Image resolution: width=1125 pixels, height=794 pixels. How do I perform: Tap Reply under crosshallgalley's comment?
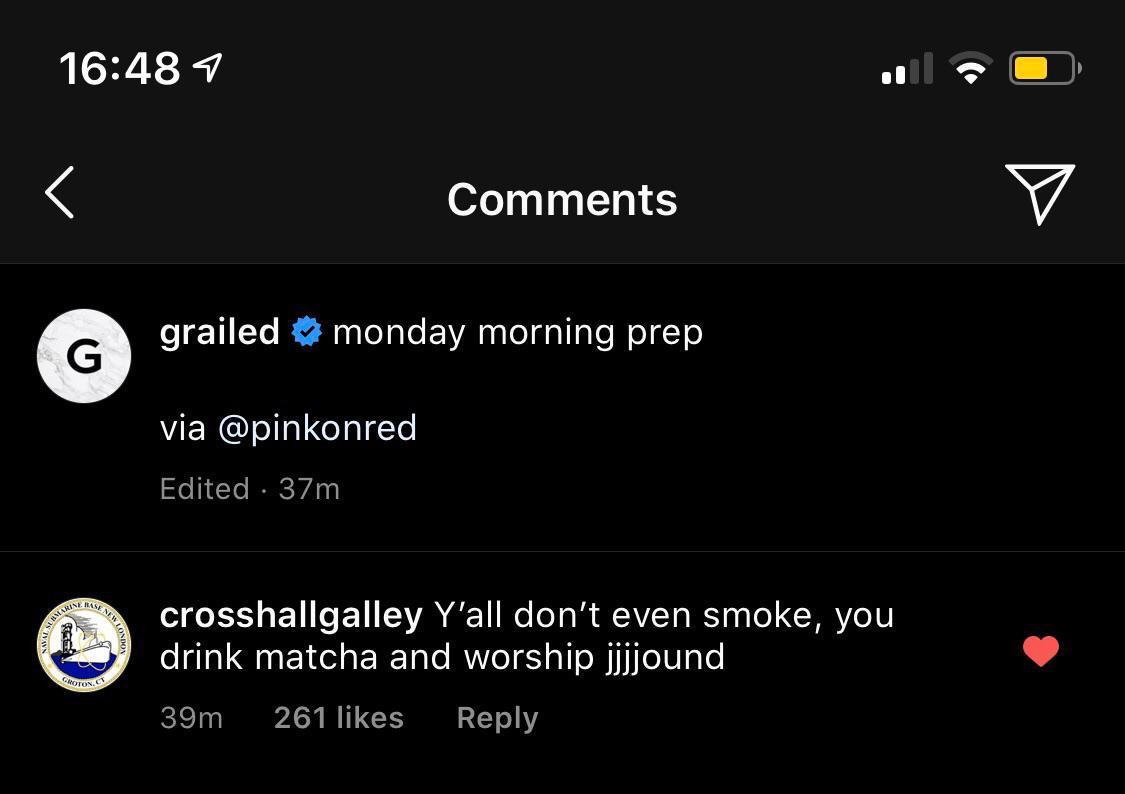pyautogui.click(x=496, y=717)
